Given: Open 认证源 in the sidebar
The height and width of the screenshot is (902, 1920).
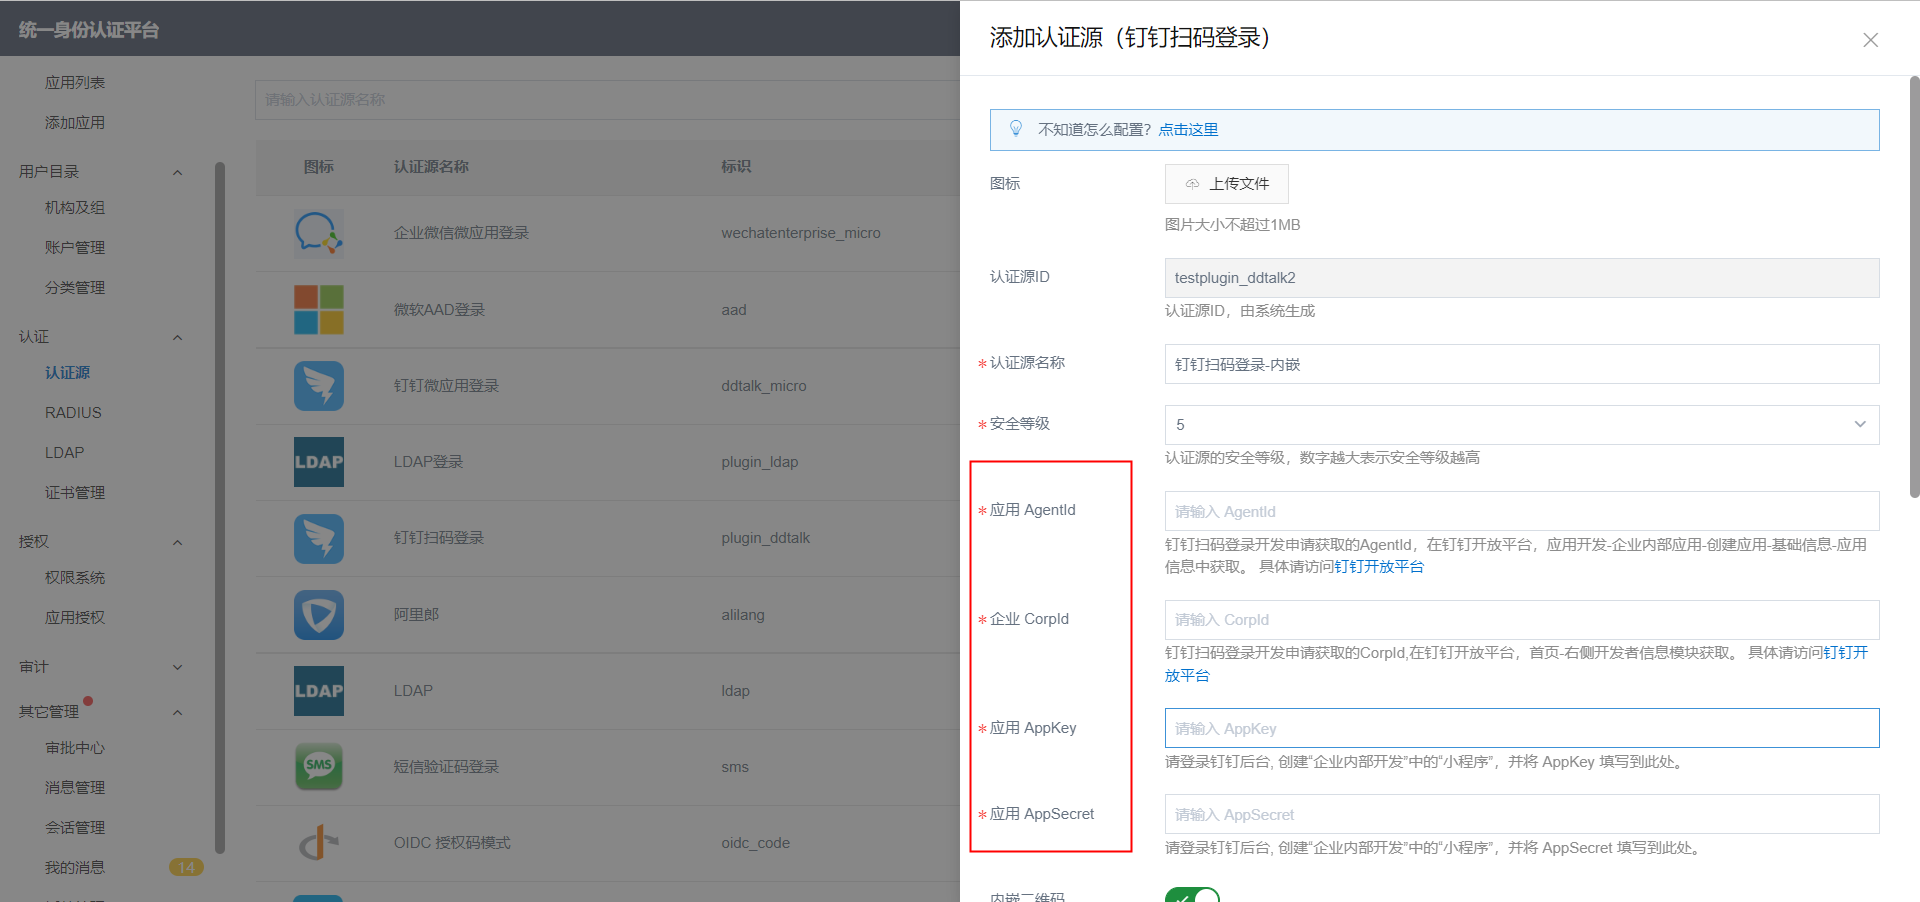Looking at the screenshot, I should click(x=67, y=373).
